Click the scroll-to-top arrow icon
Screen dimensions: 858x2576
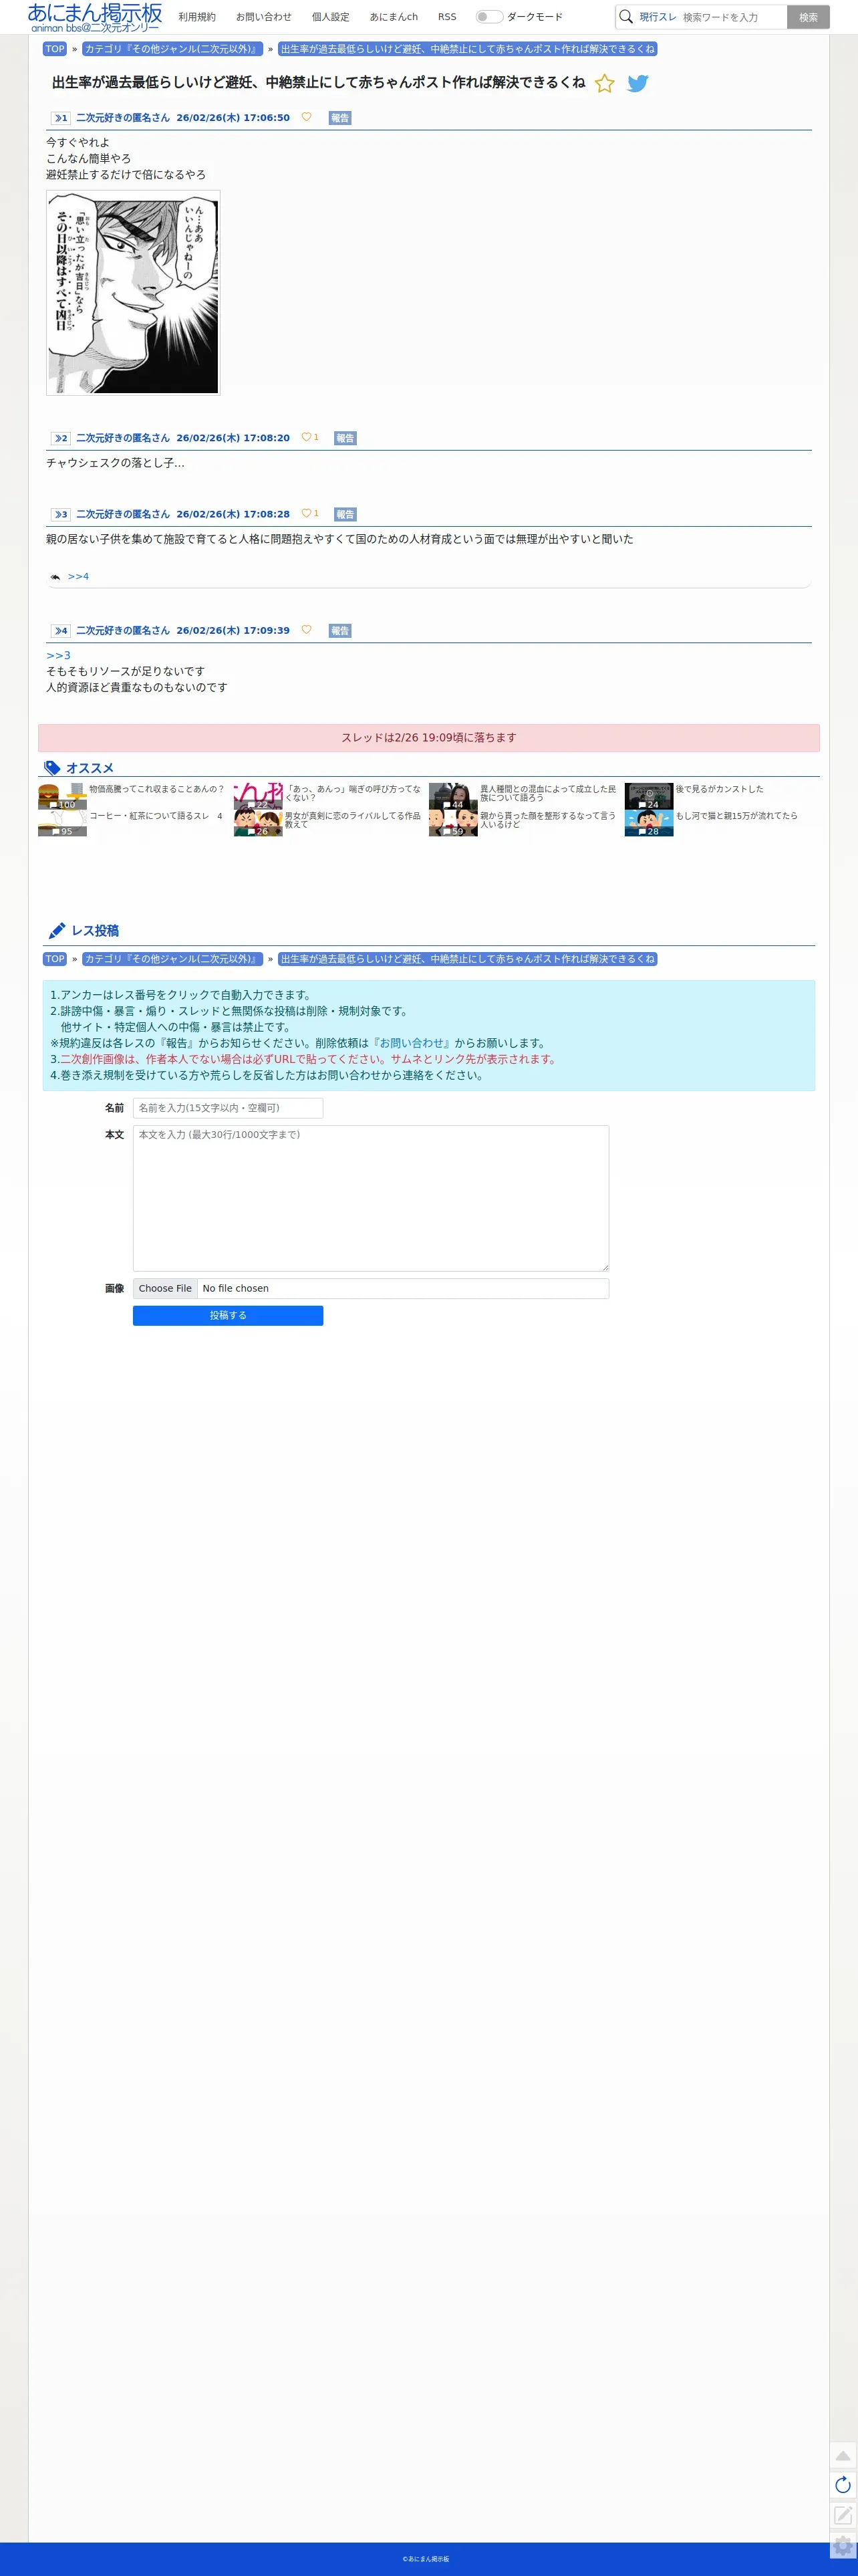[843, 2455]
